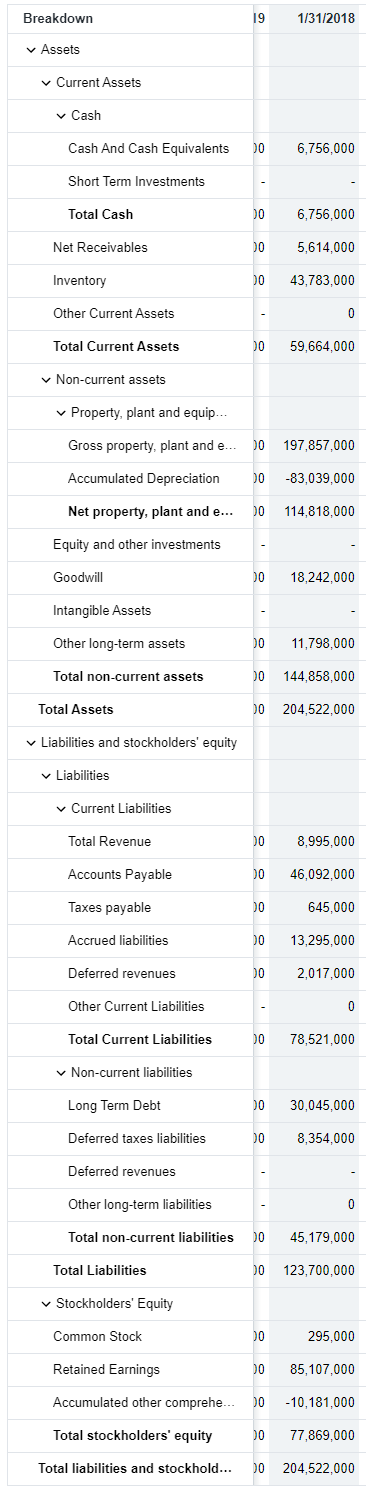Collapse the Stockholders' Equity chevron
The width and height of the screenshot is (366, 1493).
[x=46, y=1304]
